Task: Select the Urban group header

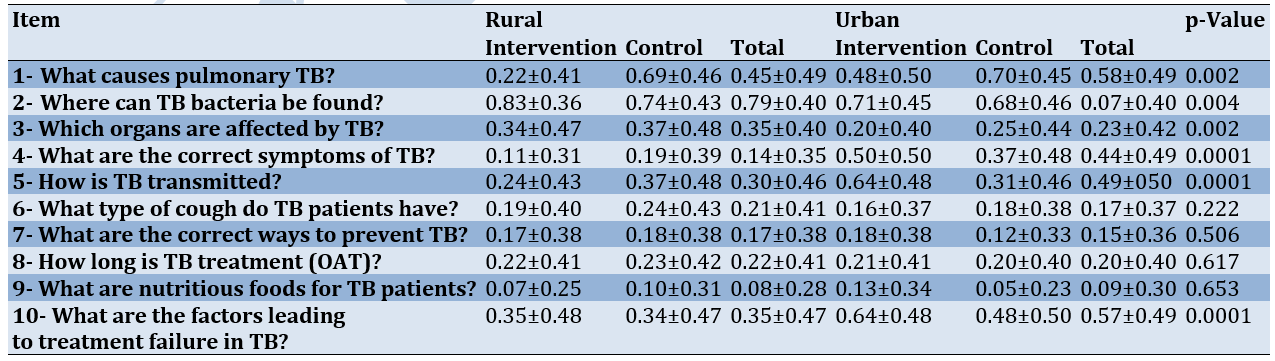Action: pos(867,20)
